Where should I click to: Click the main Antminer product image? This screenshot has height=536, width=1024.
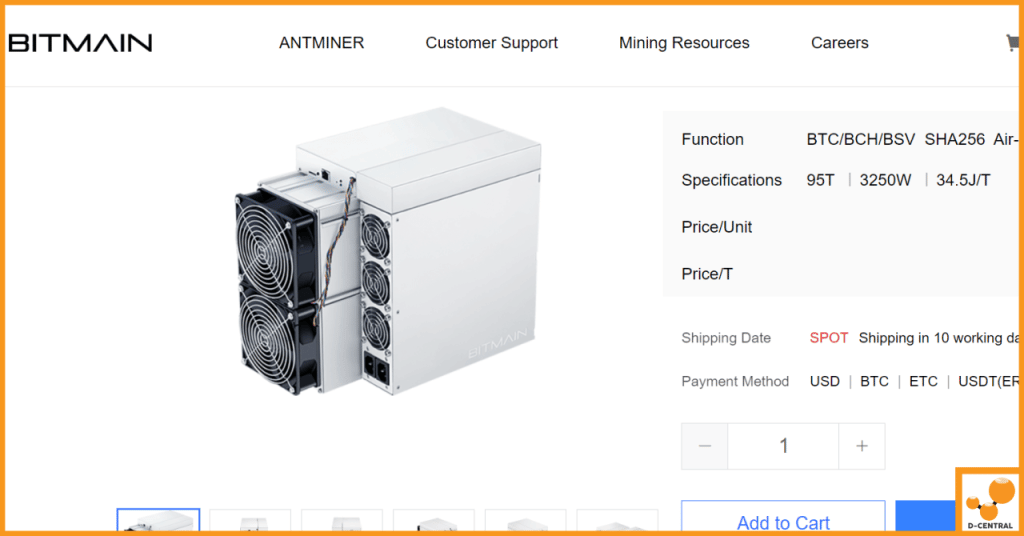coord(389,251)
